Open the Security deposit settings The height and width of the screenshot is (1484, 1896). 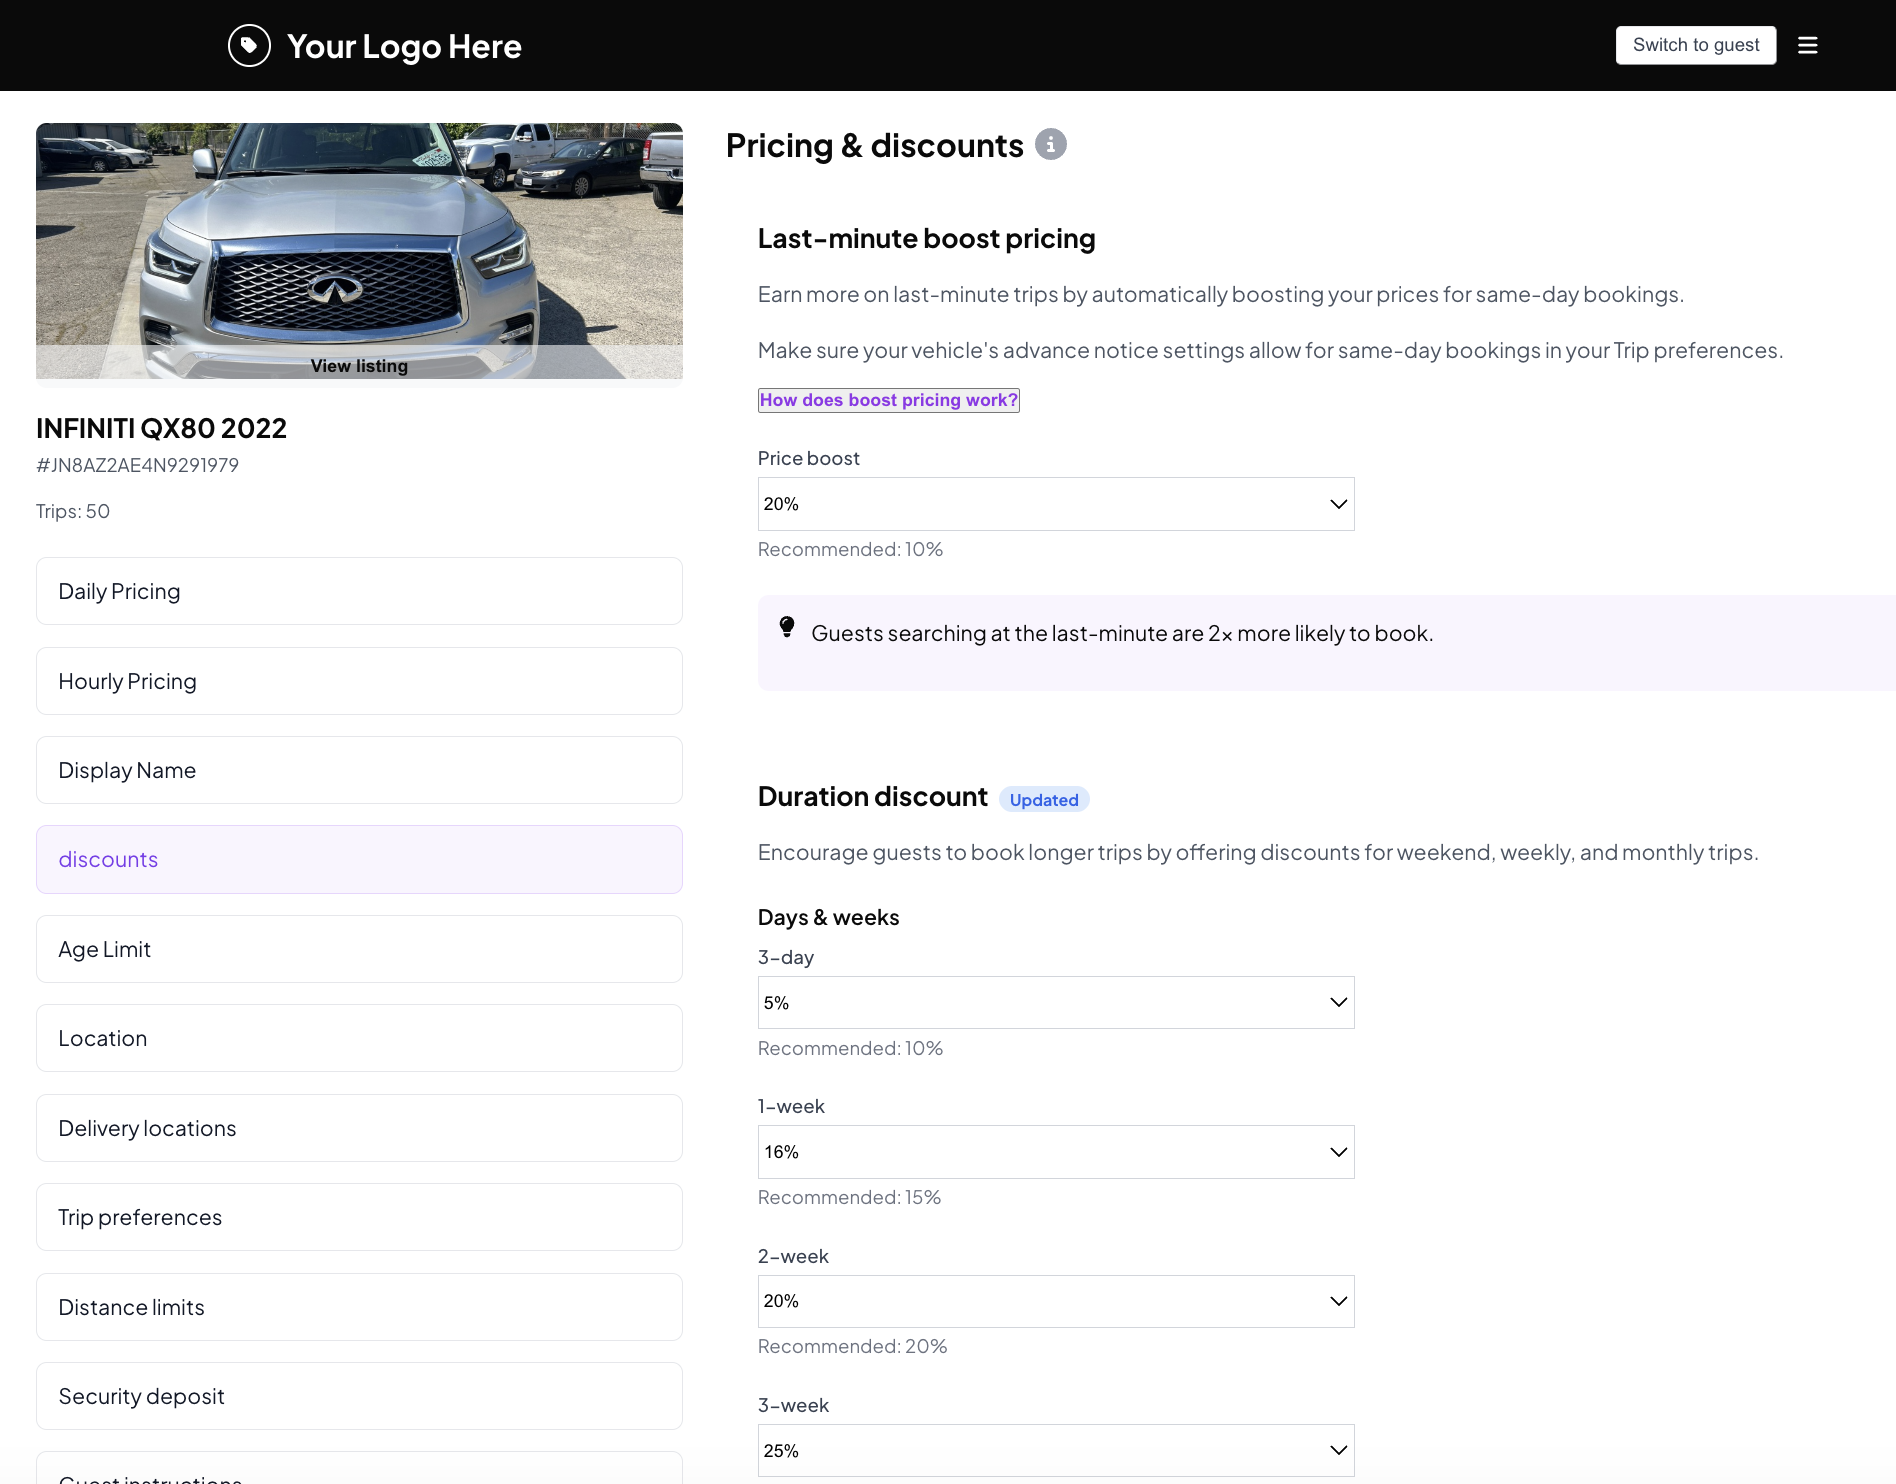[x=359, y=1395]
